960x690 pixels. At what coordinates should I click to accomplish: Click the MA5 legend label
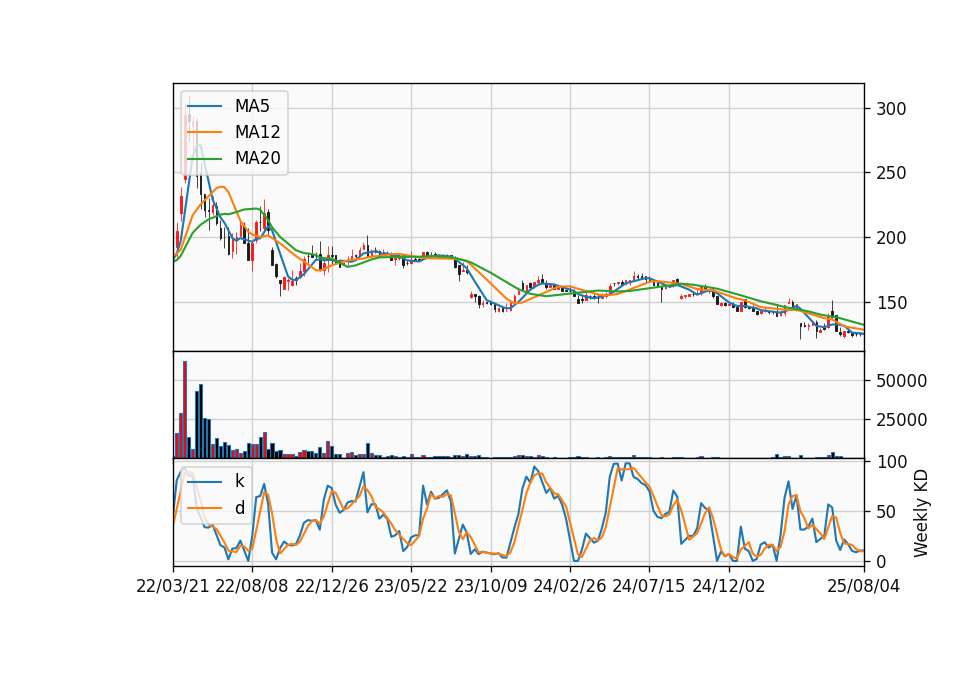(x=252, y=106)
